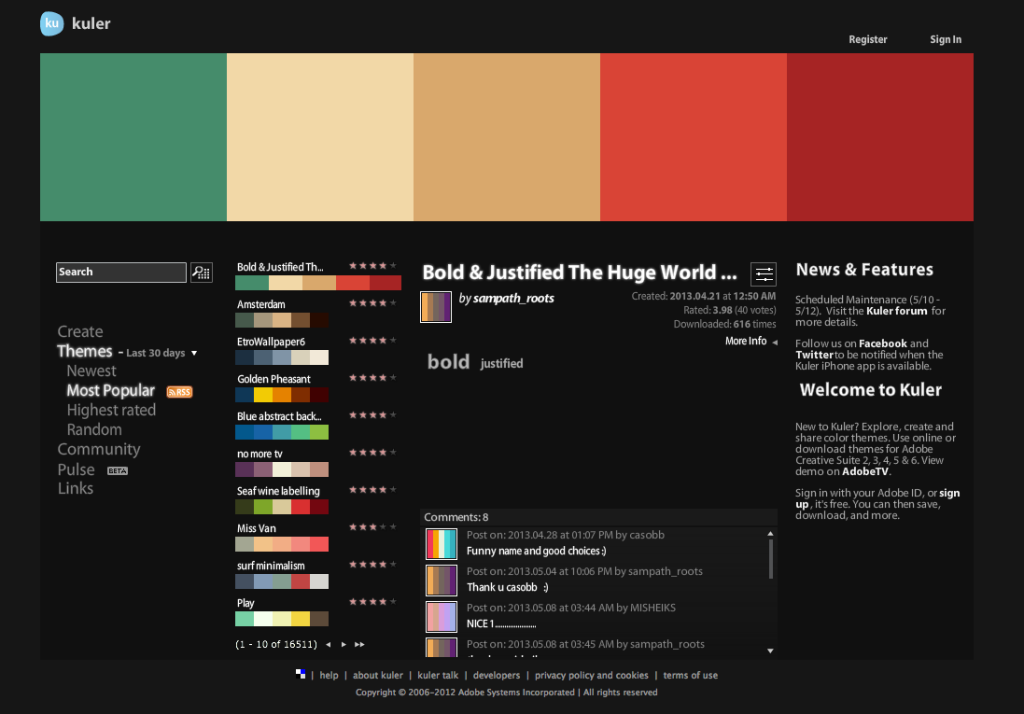
Task: Show Highest rated themes
Action: [x=111, y=410]
